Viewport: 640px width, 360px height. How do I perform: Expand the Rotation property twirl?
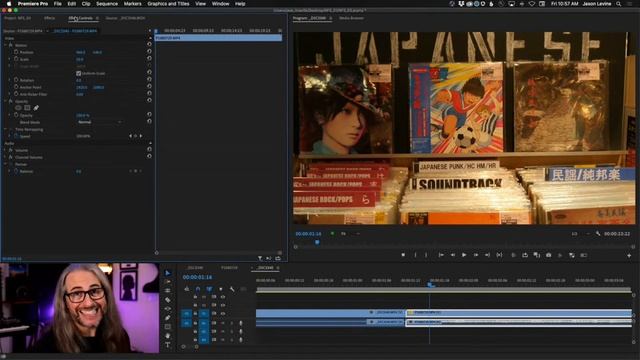click(x=10, y=80)
